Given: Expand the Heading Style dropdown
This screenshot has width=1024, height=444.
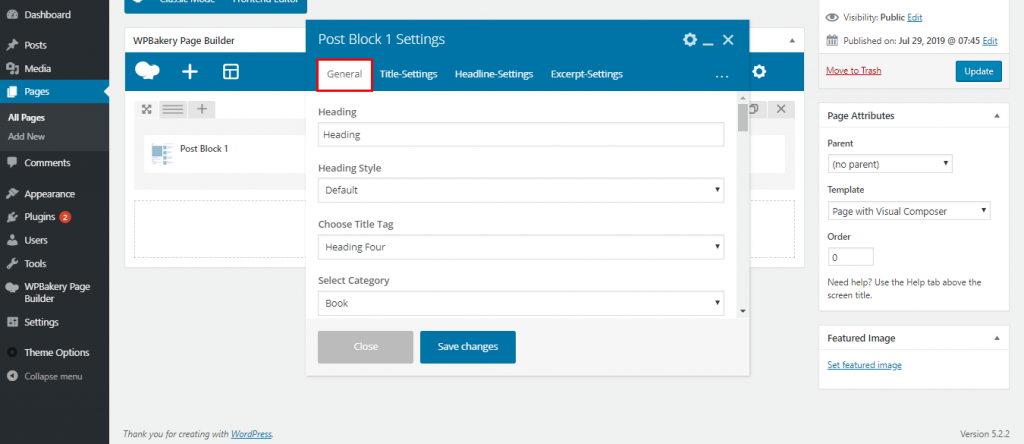Looking at the screenshot, I should pos(520,190).
